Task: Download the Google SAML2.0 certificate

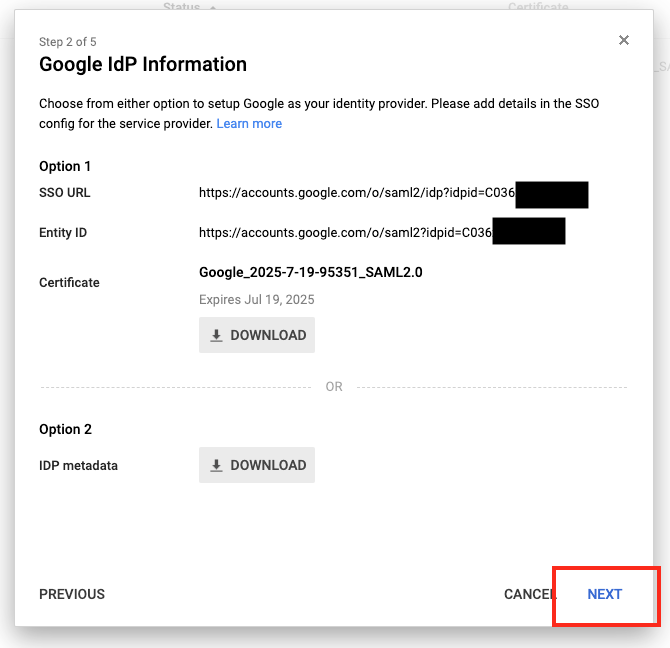Action: click(x=257, y=335)
